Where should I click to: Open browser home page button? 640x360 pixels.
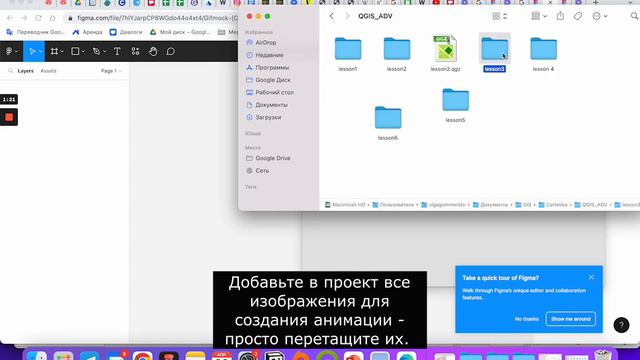[x=53, y=18]
